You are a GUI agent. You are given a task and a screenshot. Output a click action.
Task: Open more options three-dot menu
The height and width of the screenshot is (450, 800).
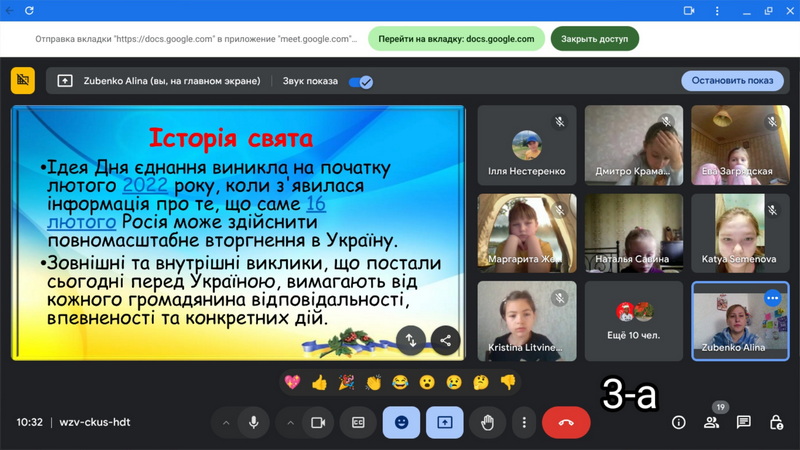coord(524,423)
